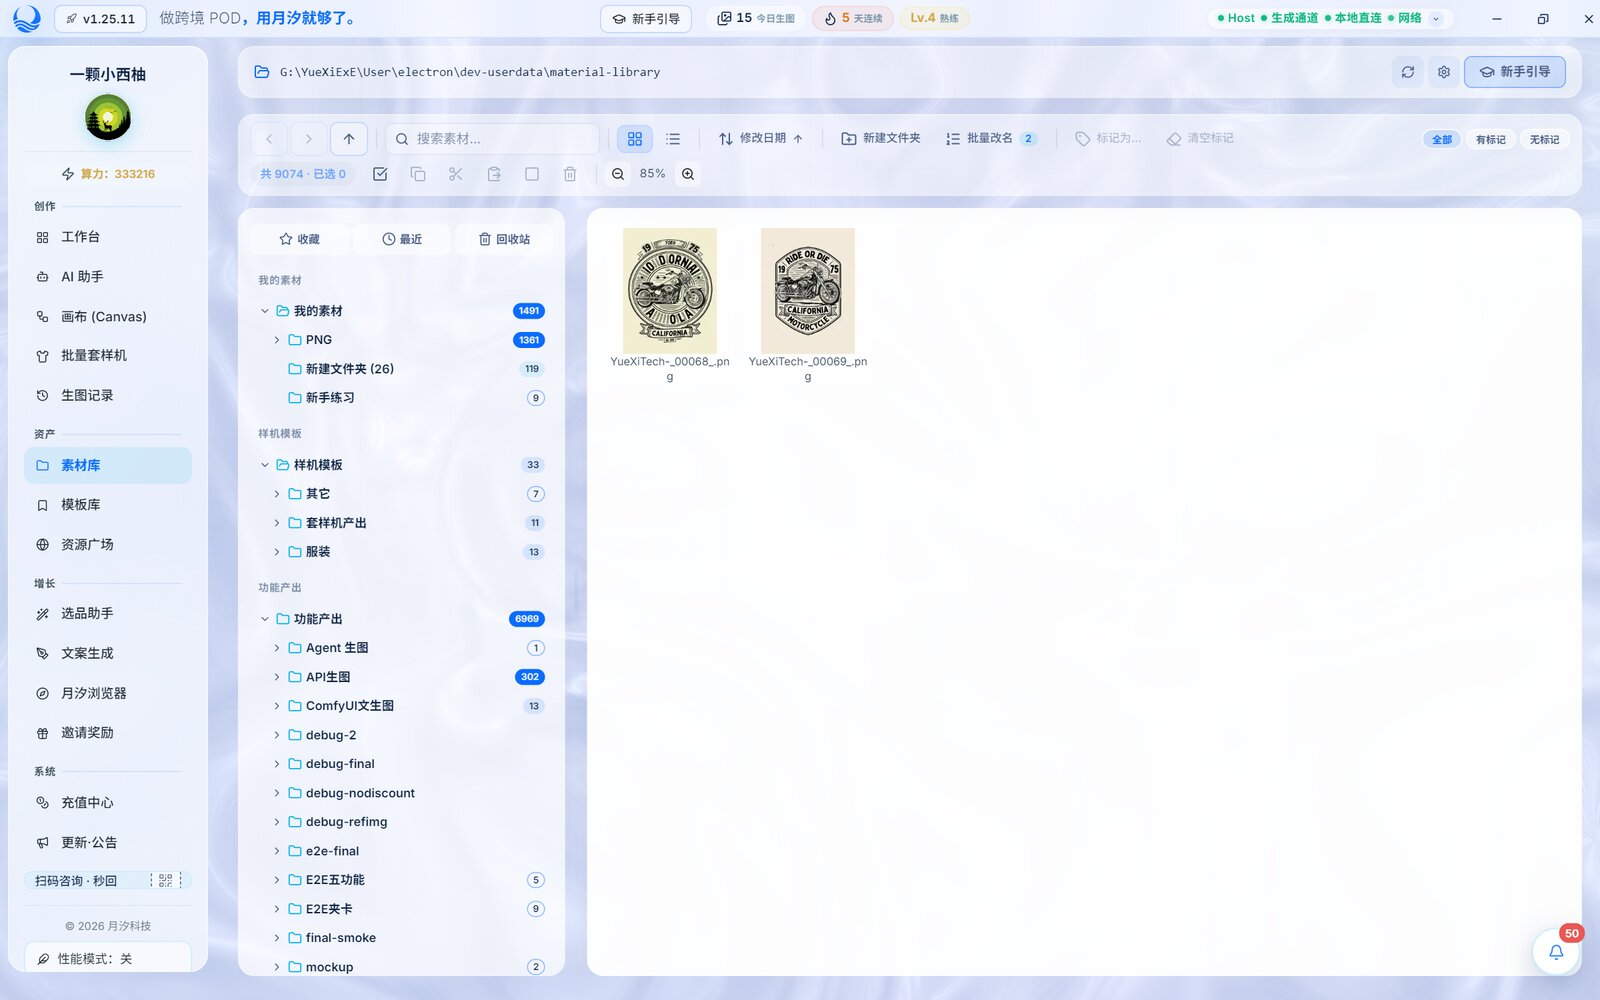1600x1000 pixels.
Task: Toggle 性能模式 off/on
Action: click(x=108, y=958)
